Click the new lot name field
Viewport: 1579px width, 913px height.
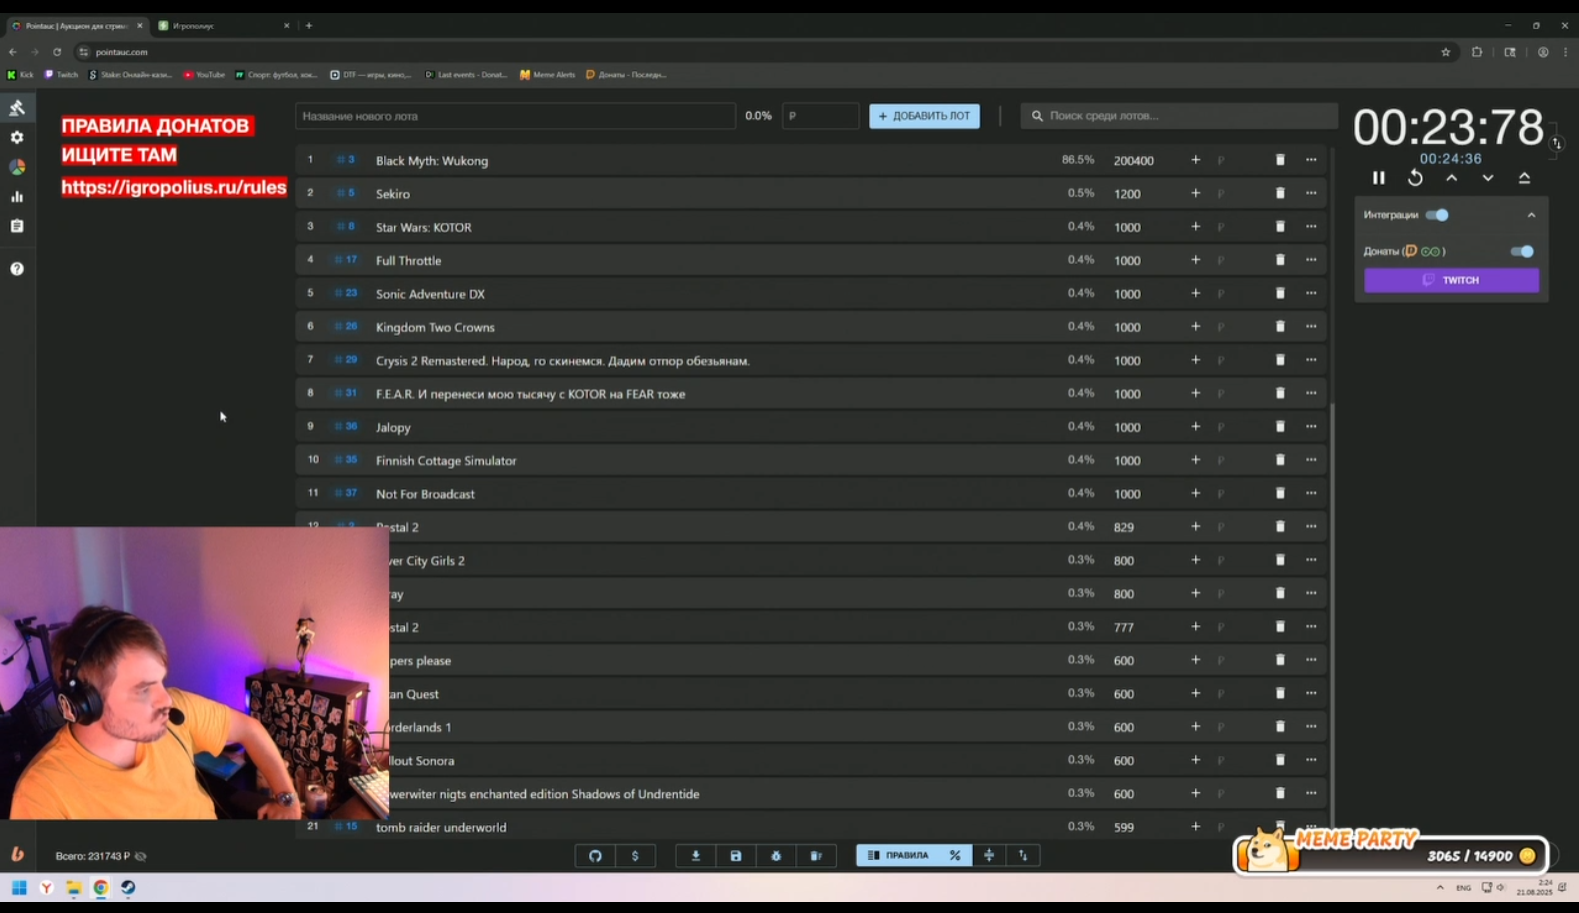point(515,116)
